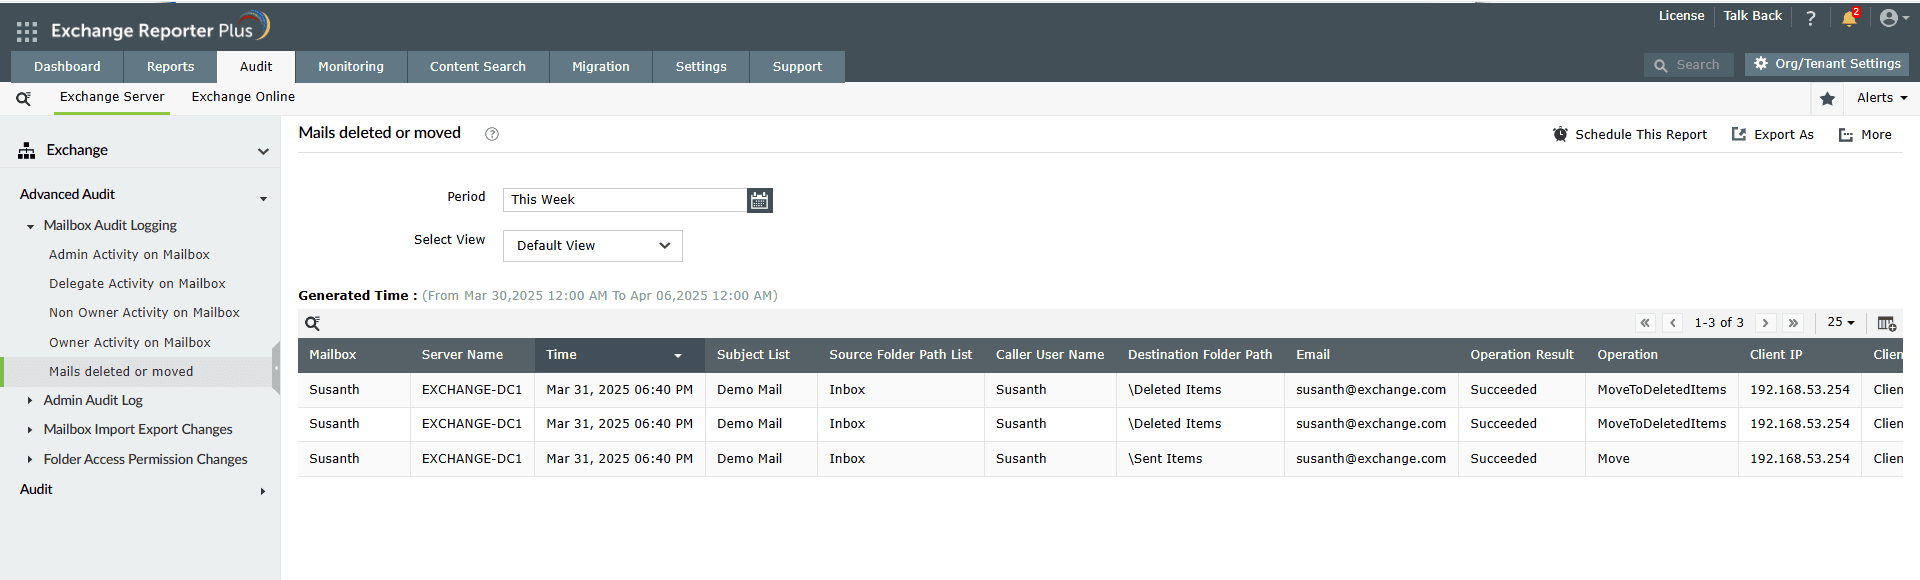Image resolution: width=1920 pixels, height=580 pixels.
Task: Click the sidebar search magnifier icon
Action: pyautogui.click(x=23, y=98)
